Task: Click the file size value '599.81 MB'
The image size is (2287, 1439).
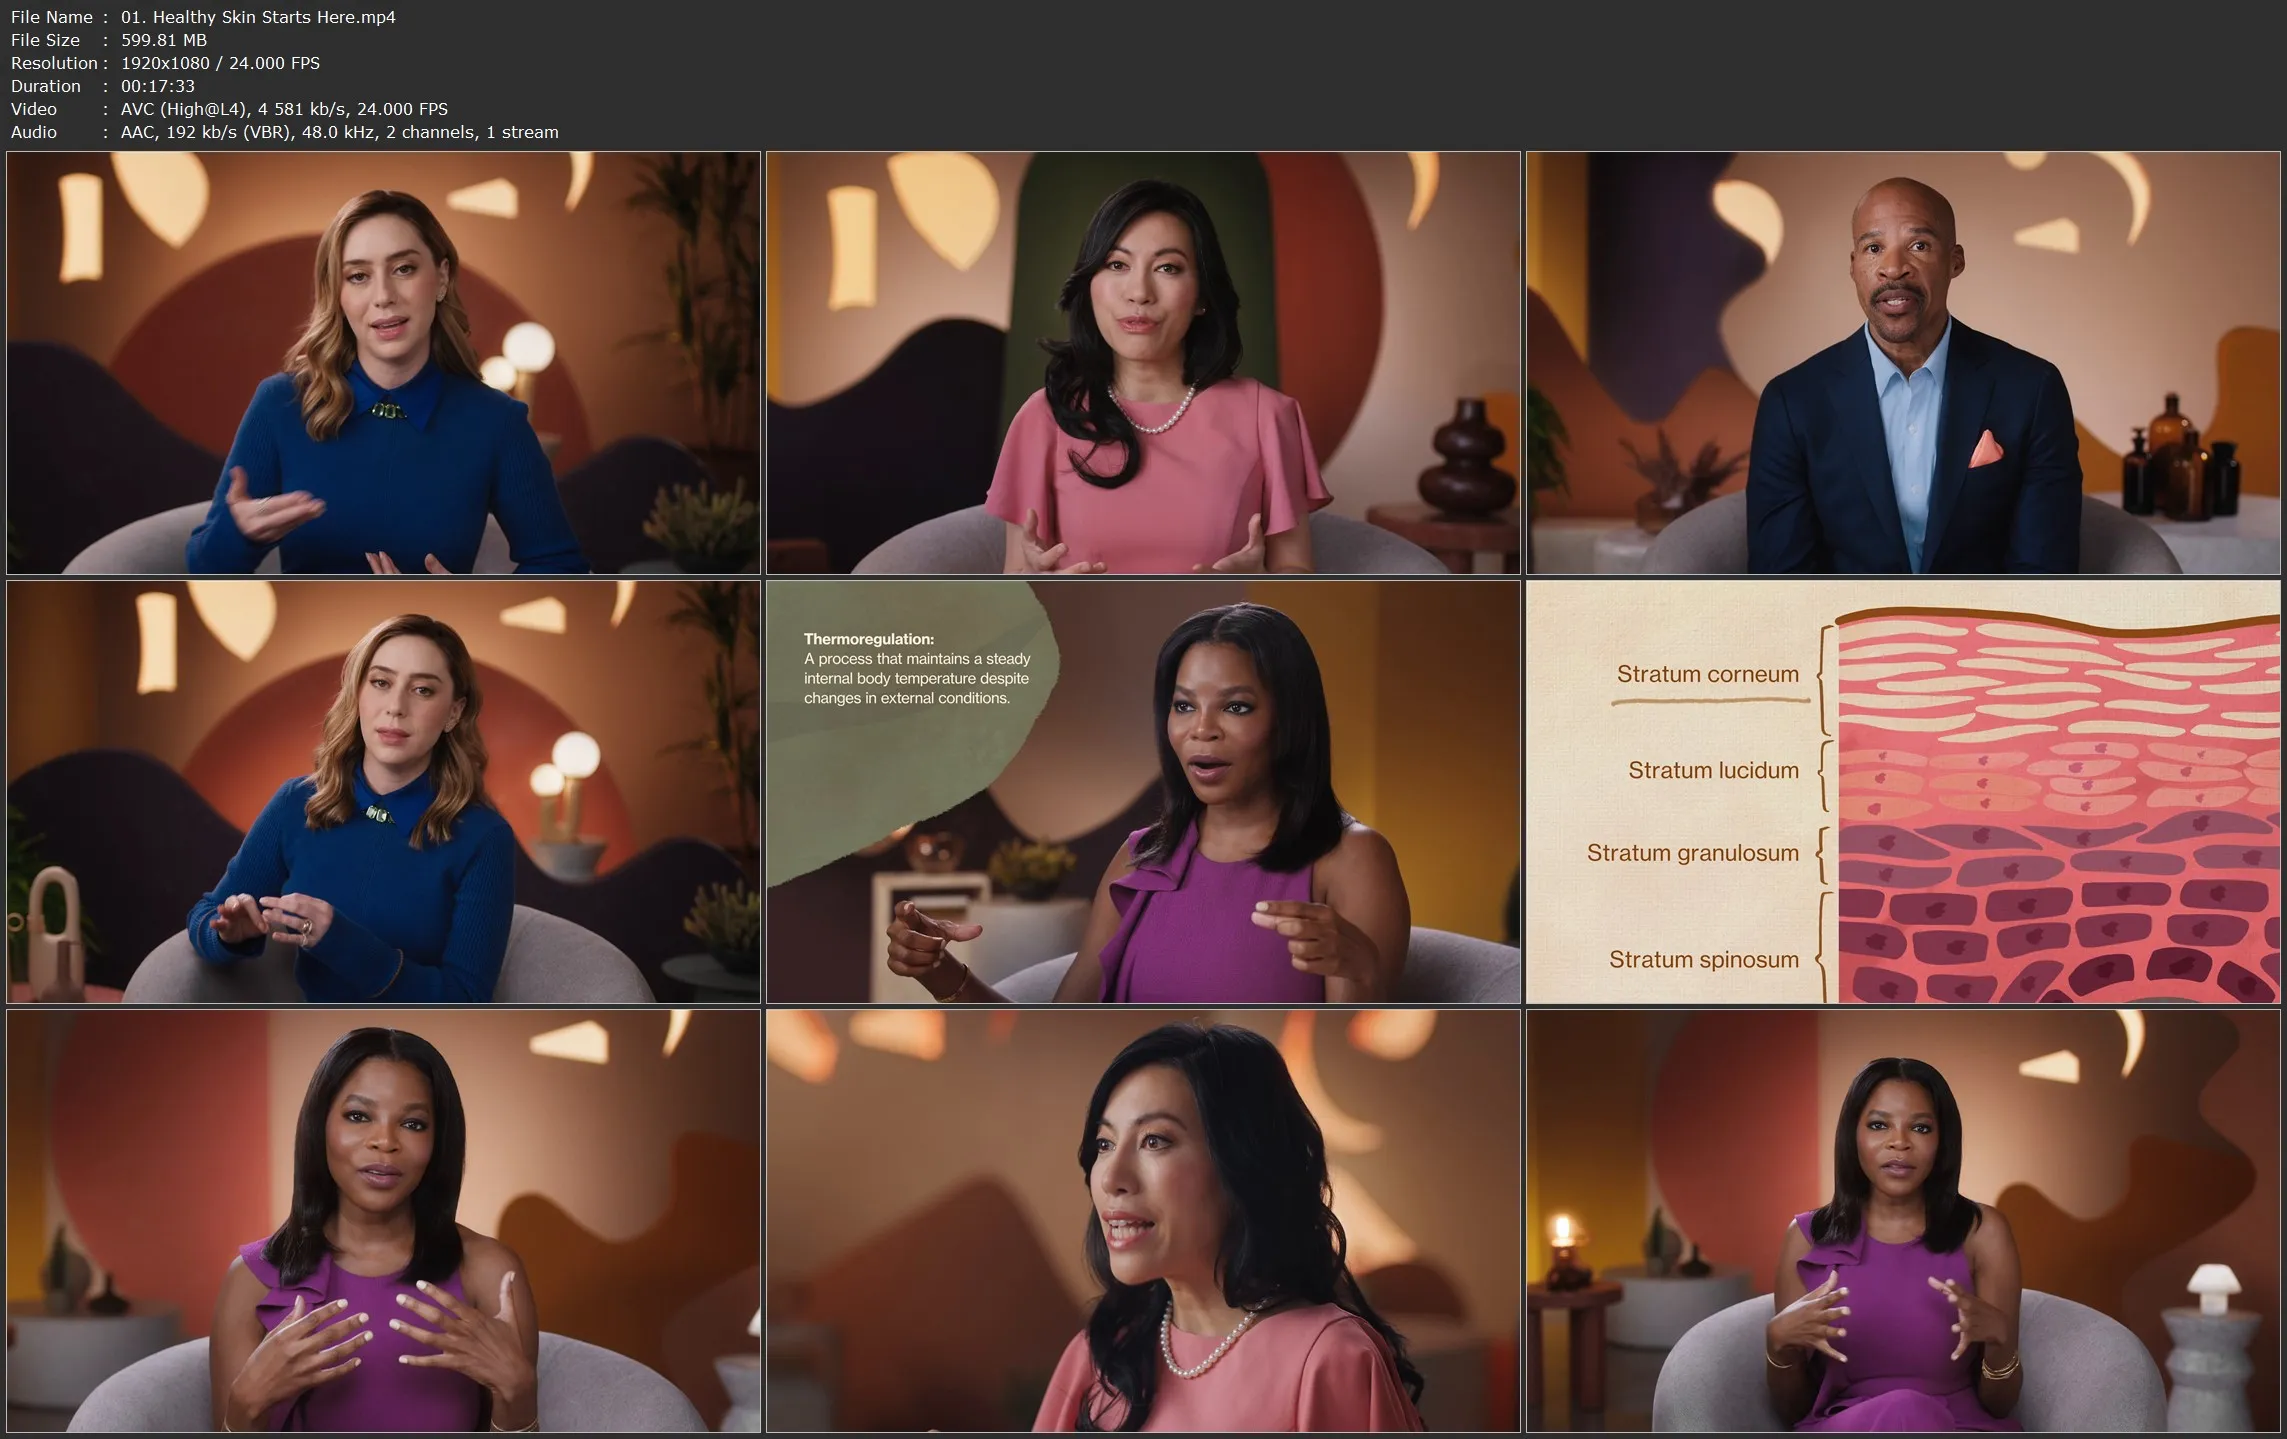Action: tap(164, 40)
